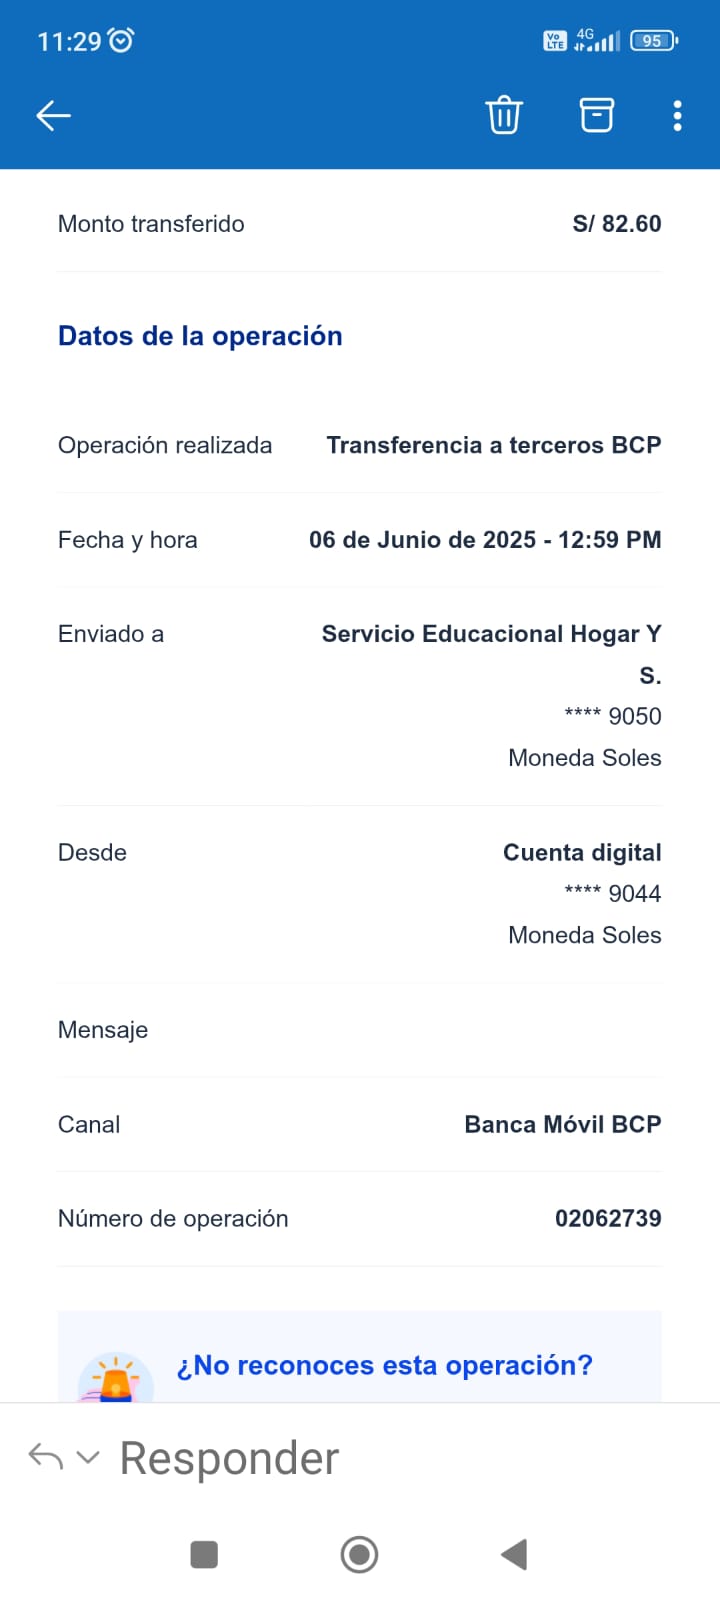
Task: Delete this email with trash icon
Action: click(x=504, y=116)
